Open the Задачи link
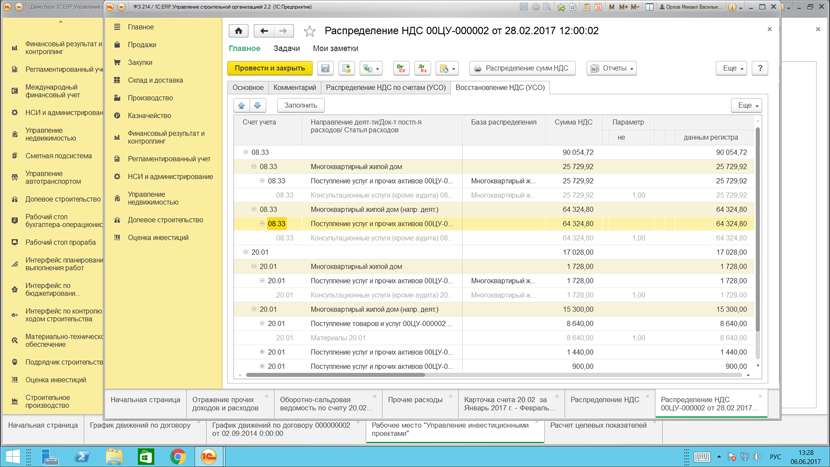Viewport: 830px width, 467px height. (286, 48)
